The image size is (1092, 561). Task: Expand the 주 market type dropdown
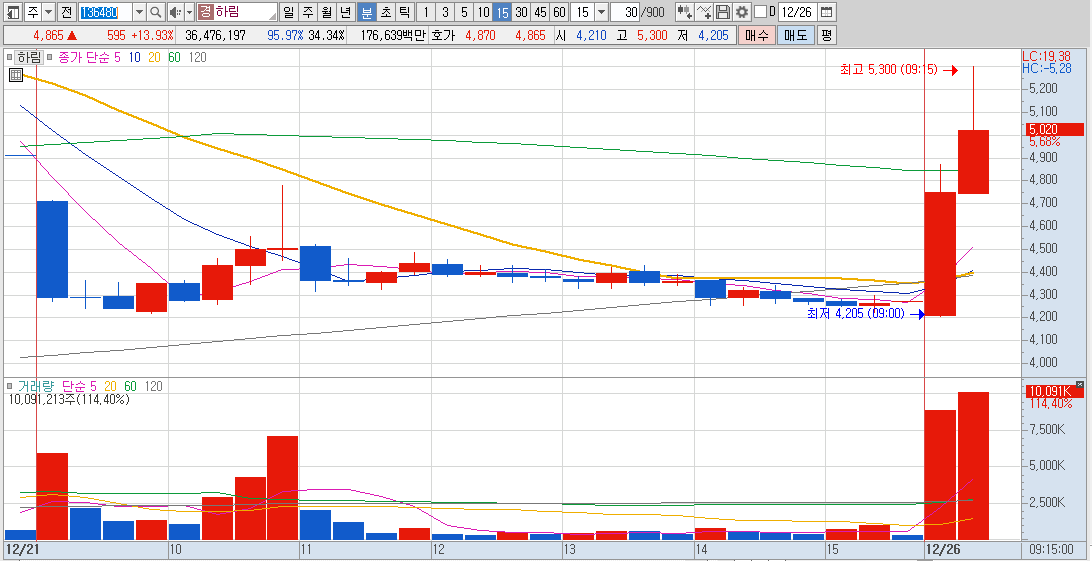tap(48, 12)
